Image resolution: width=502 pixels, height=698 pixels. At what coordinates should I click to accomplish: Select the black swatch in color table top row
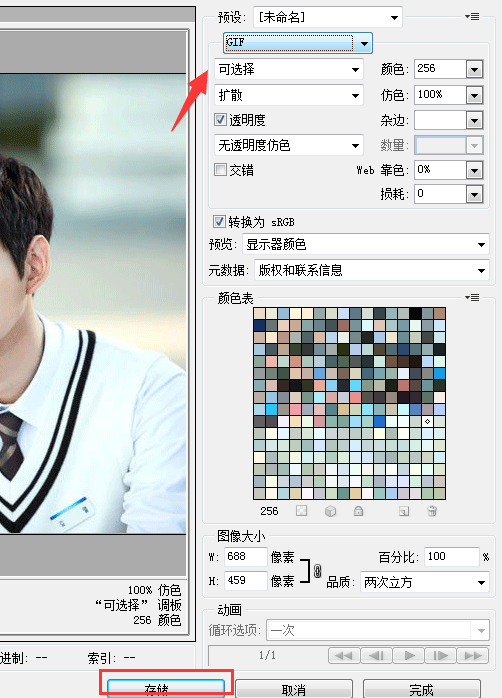click(x=415, y=313)
